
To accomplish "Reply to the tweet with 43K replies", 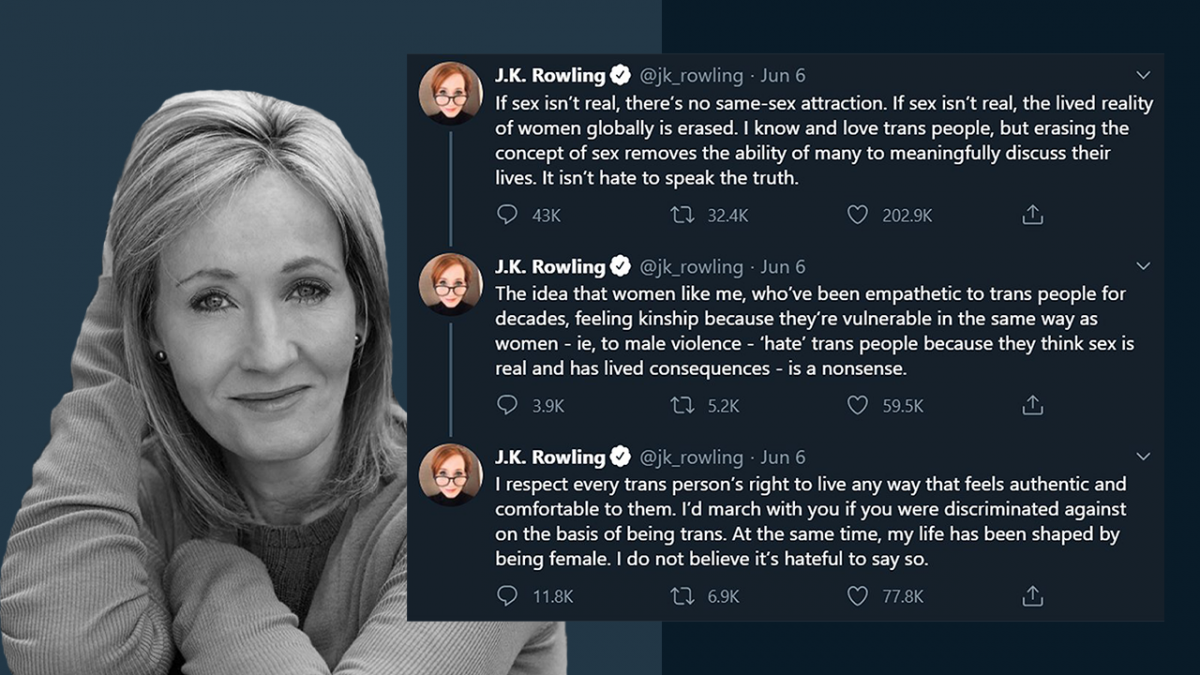I will tap(508, 214).
